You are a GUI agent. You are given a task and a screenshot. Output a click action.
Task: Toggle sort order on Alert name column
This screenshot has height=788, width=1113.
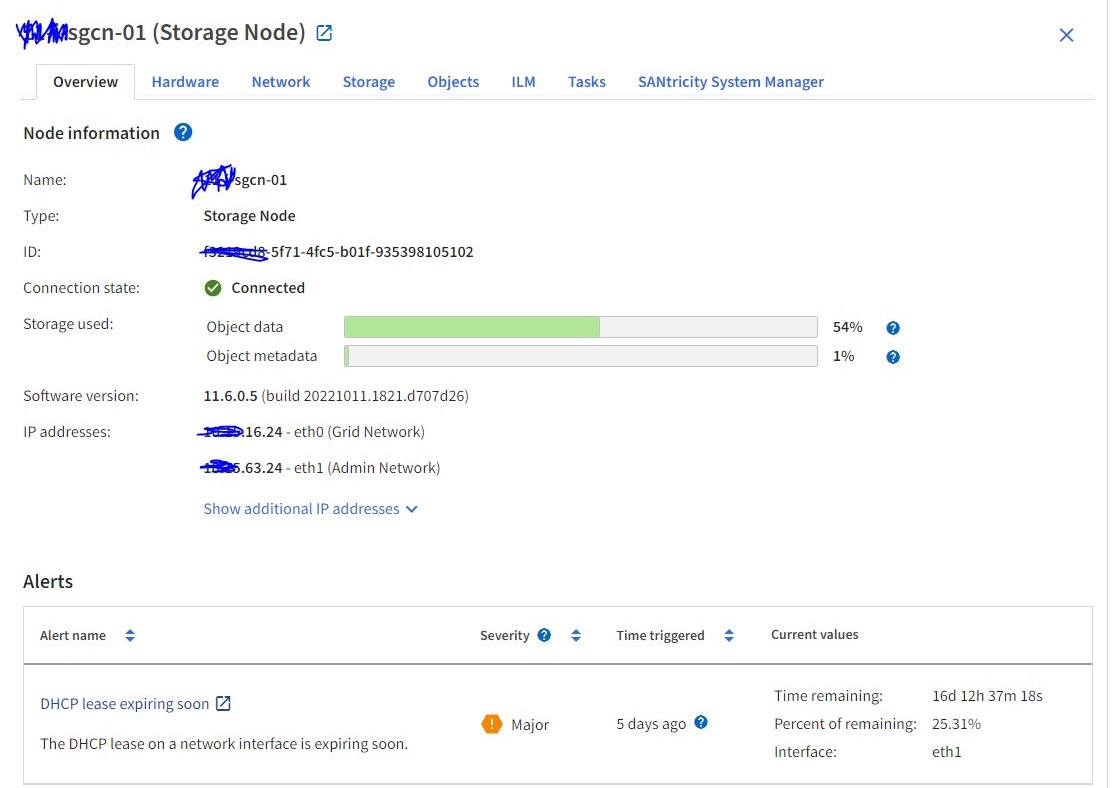(x=130, y=634)
